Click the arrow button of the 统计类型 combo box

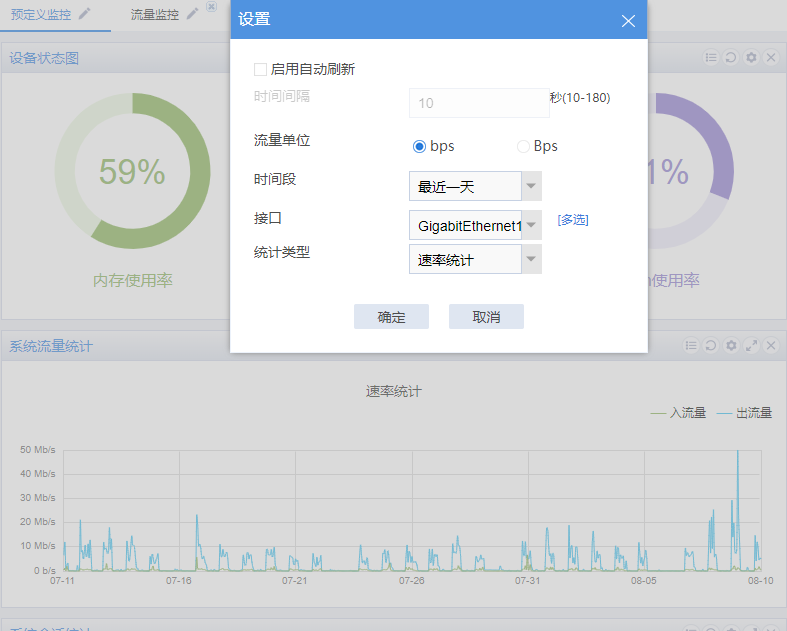532,259
